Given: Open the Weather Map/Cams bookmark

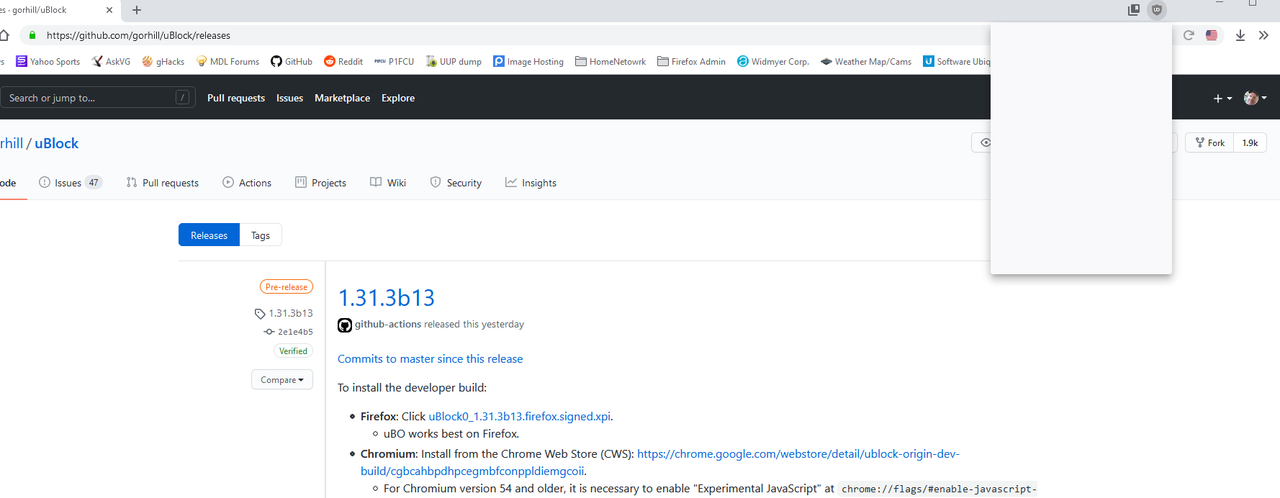Looking at the screenshot, I should pyautogui.click(x=866, y=61).
